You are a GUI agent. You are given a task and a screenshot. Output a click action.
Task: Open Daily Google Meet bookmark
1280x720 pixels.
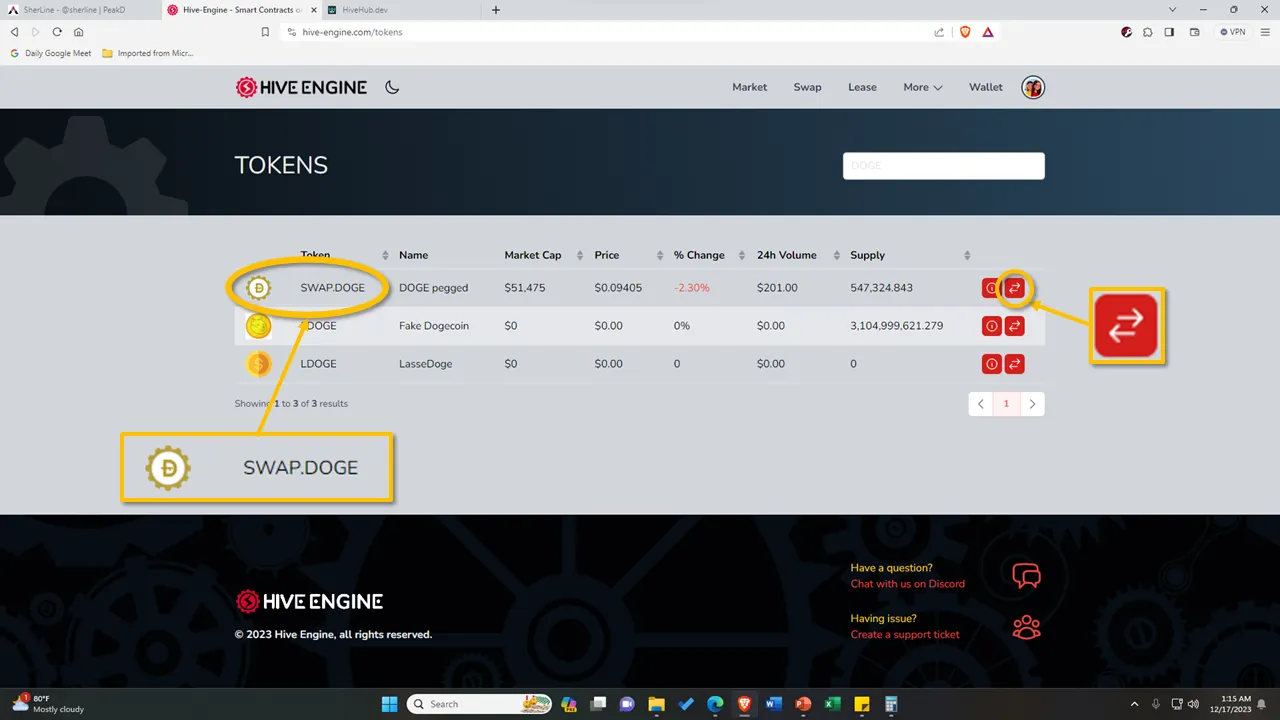tap(51, 53)
